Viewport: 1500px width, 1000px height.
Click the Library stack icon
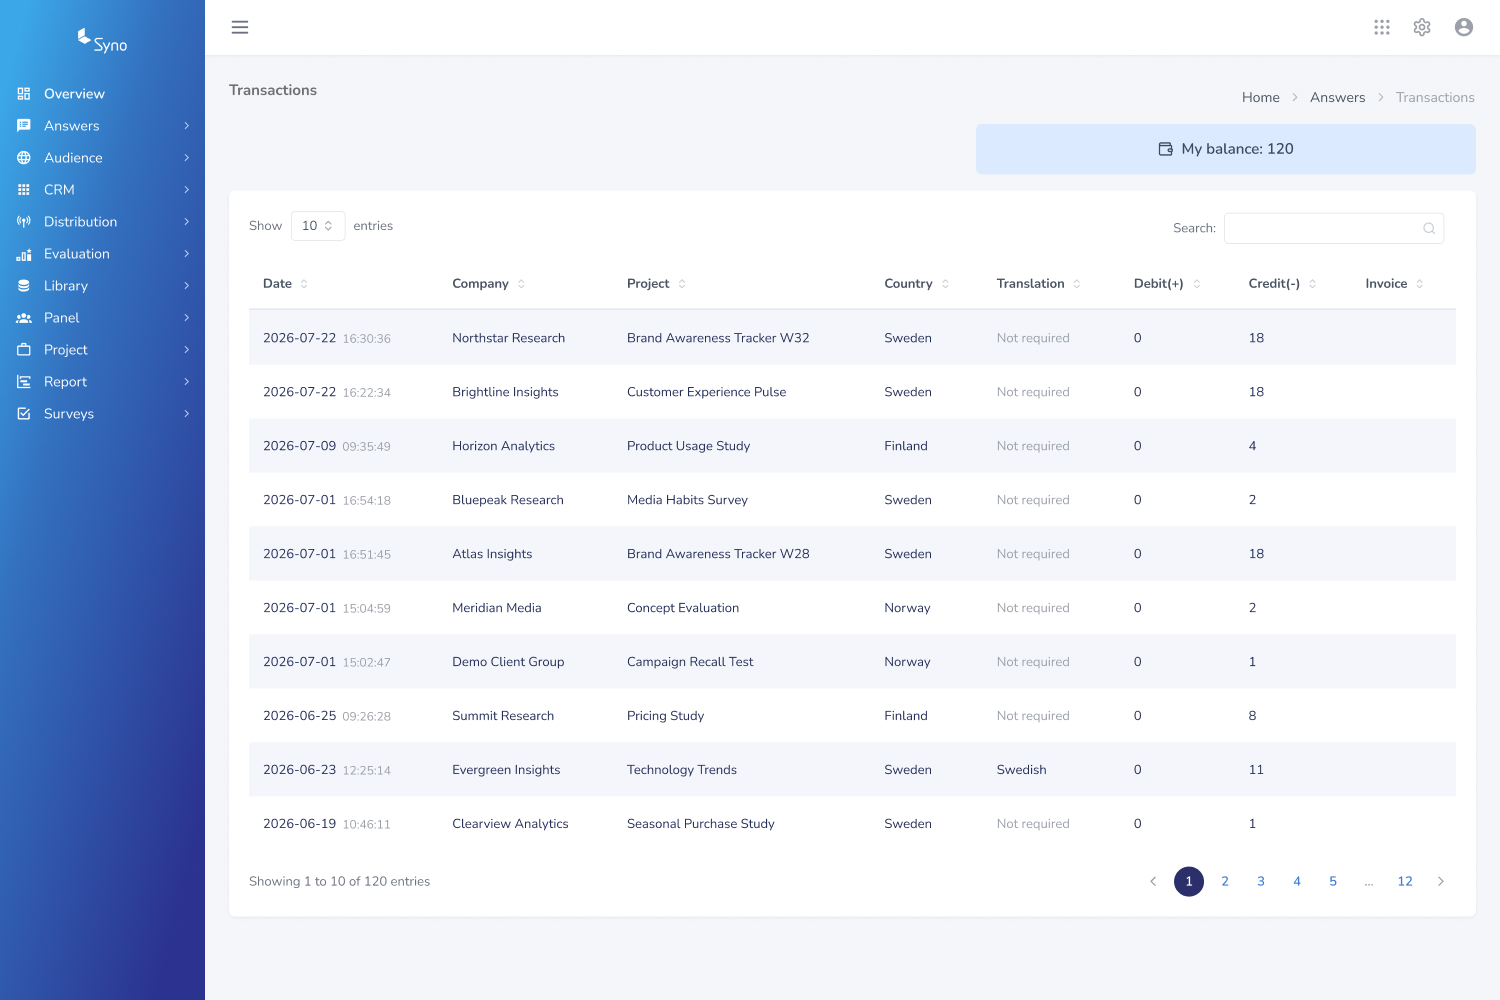point(24,286)
